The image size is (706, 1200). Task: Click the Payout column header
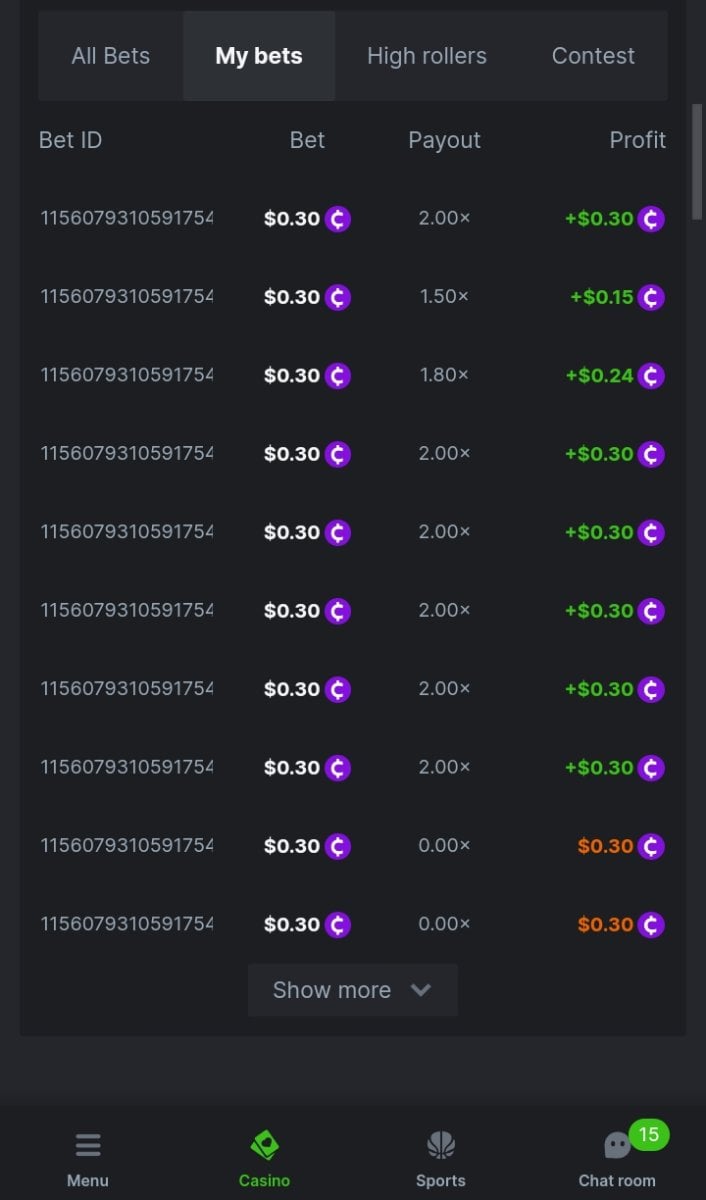coord(444,140)
